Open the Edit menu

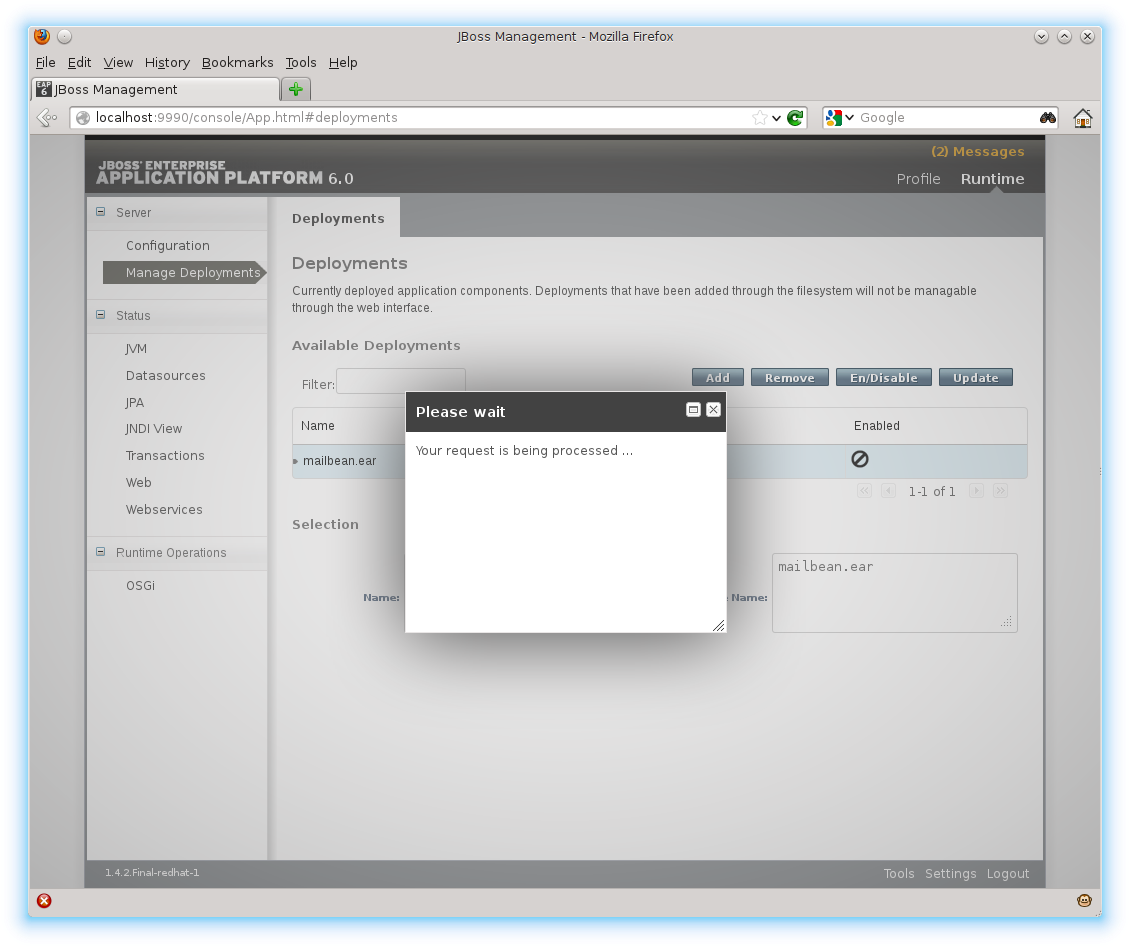pyautogui.click(x=79, y=63)
